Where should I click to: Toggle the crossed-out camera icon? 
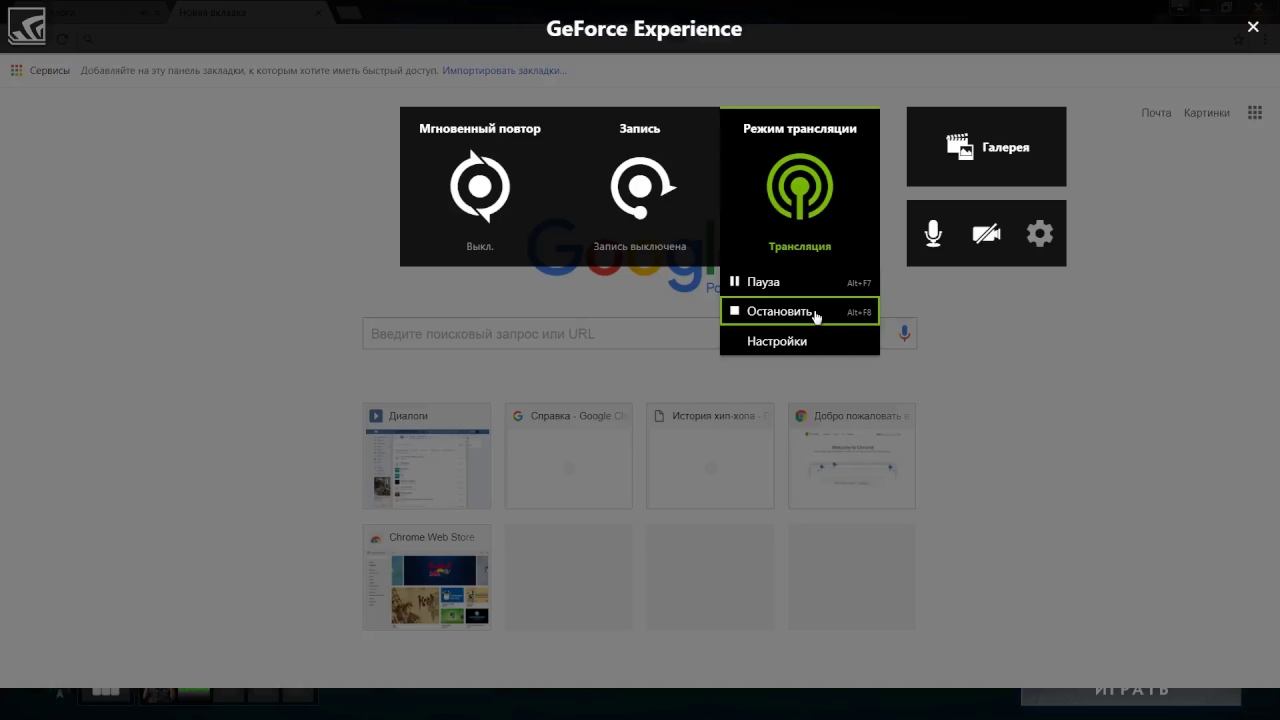[986, 234]
